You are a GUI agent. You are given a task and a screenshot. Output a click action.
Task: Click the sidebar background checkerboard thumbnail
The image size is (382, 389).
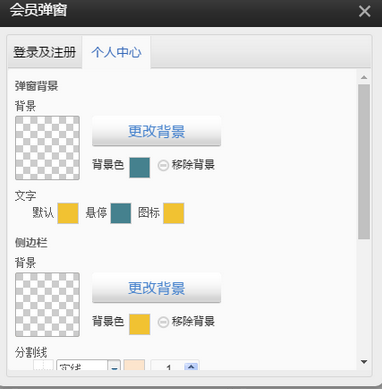[47, 304]
